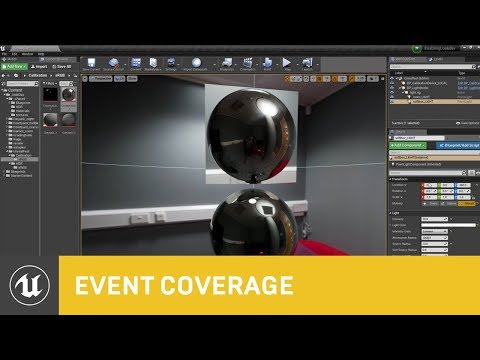Start Play in editor

[x=287, y=63]
